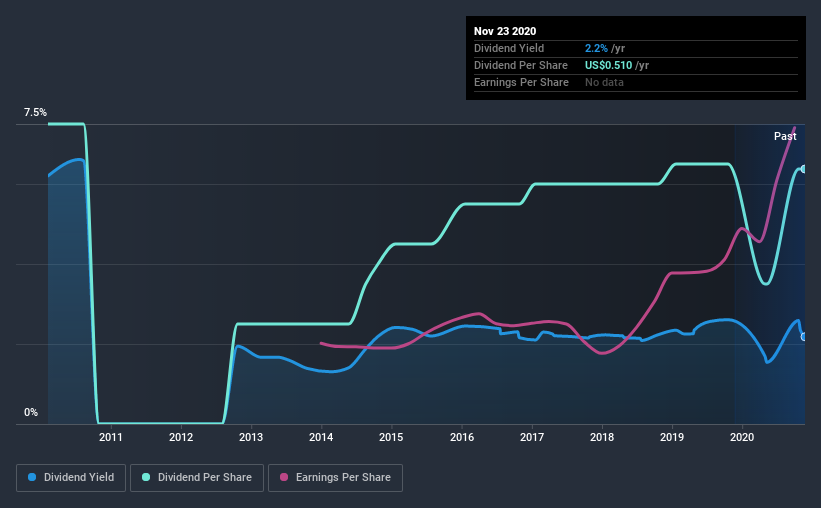Click the pink dot in Earnings Per Share legend
821x508 pixels.
pyautogui.click(x=283, y=478)
